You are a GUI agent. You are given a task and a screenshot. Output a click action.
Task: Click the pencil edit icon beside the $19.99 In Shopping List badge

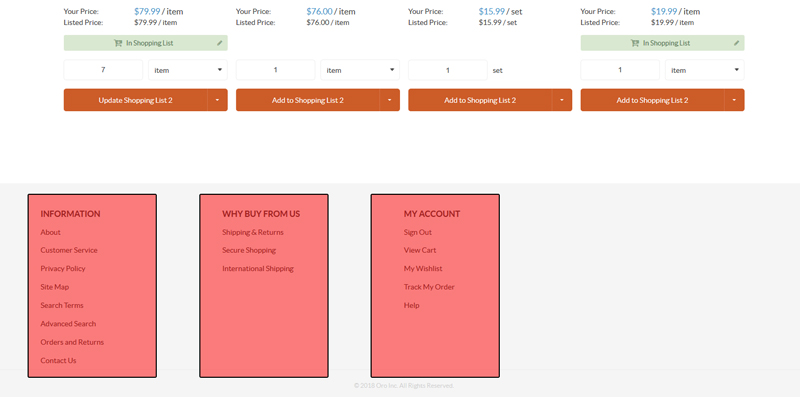tap(736, 43)
